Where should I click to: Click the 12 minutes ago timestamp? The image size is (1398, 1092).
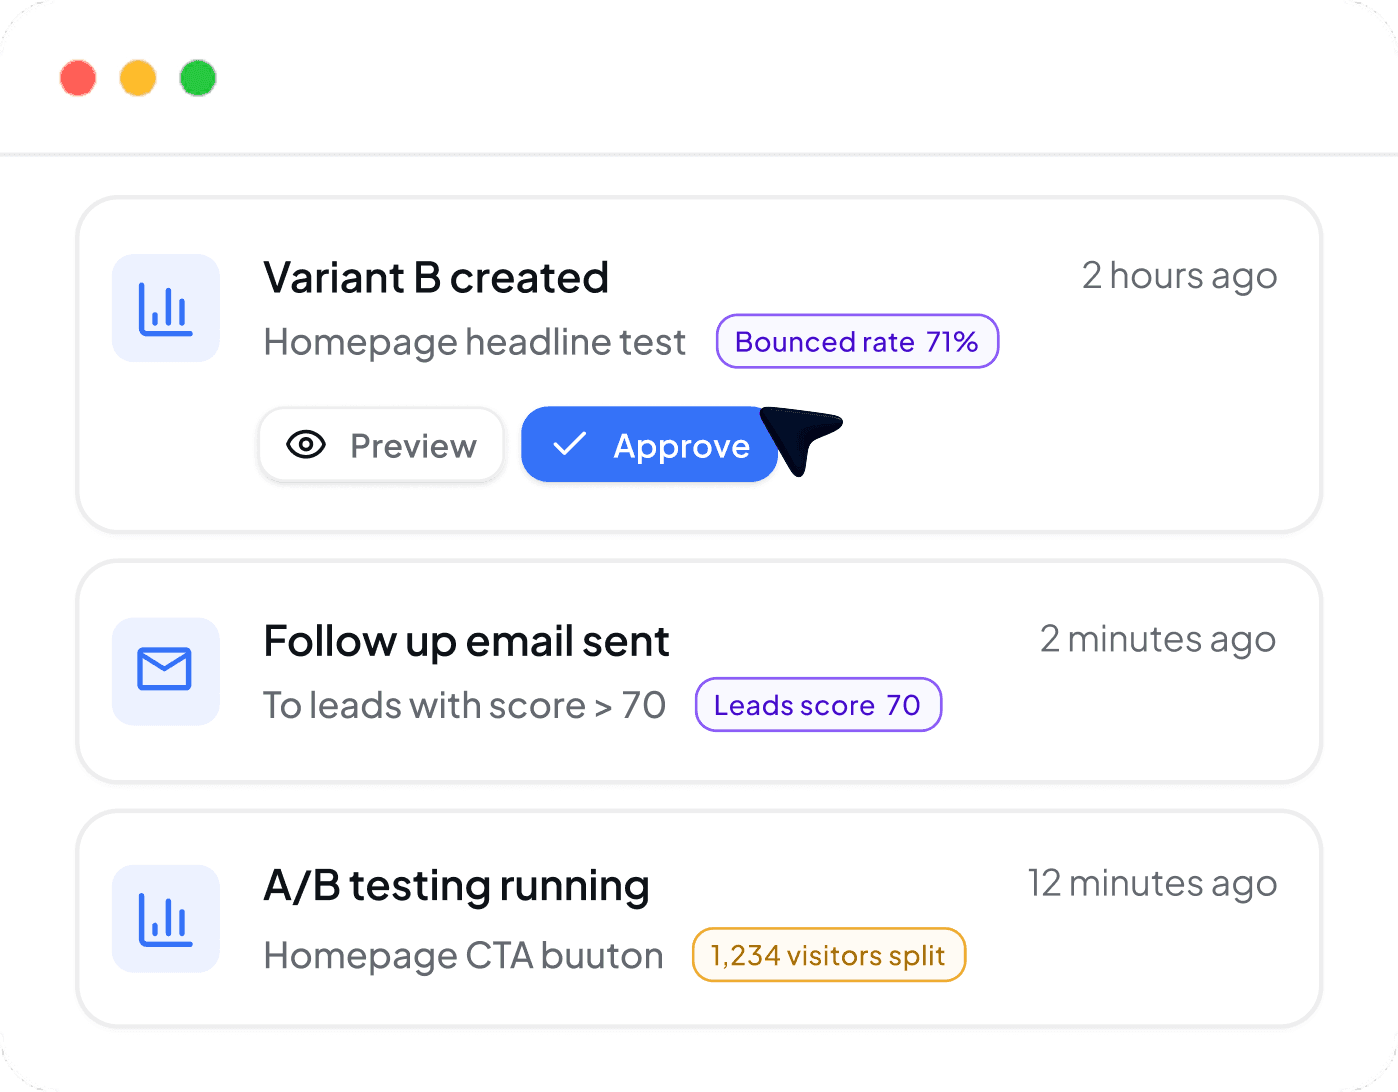(1153, 884)
